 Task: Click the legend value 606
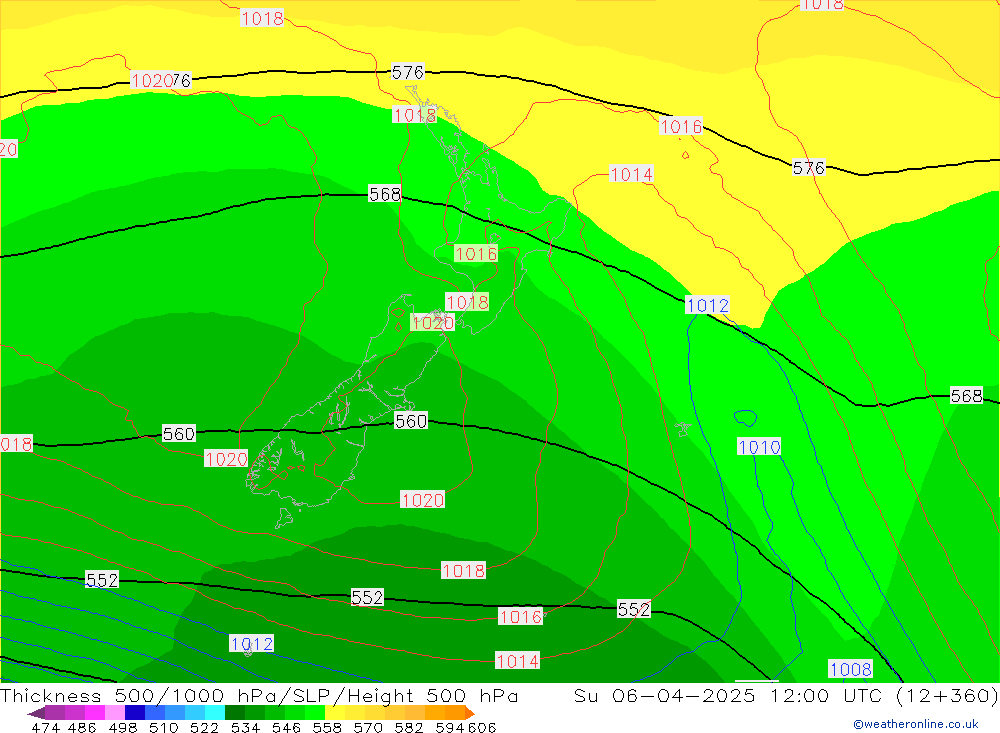pos(482,727)
